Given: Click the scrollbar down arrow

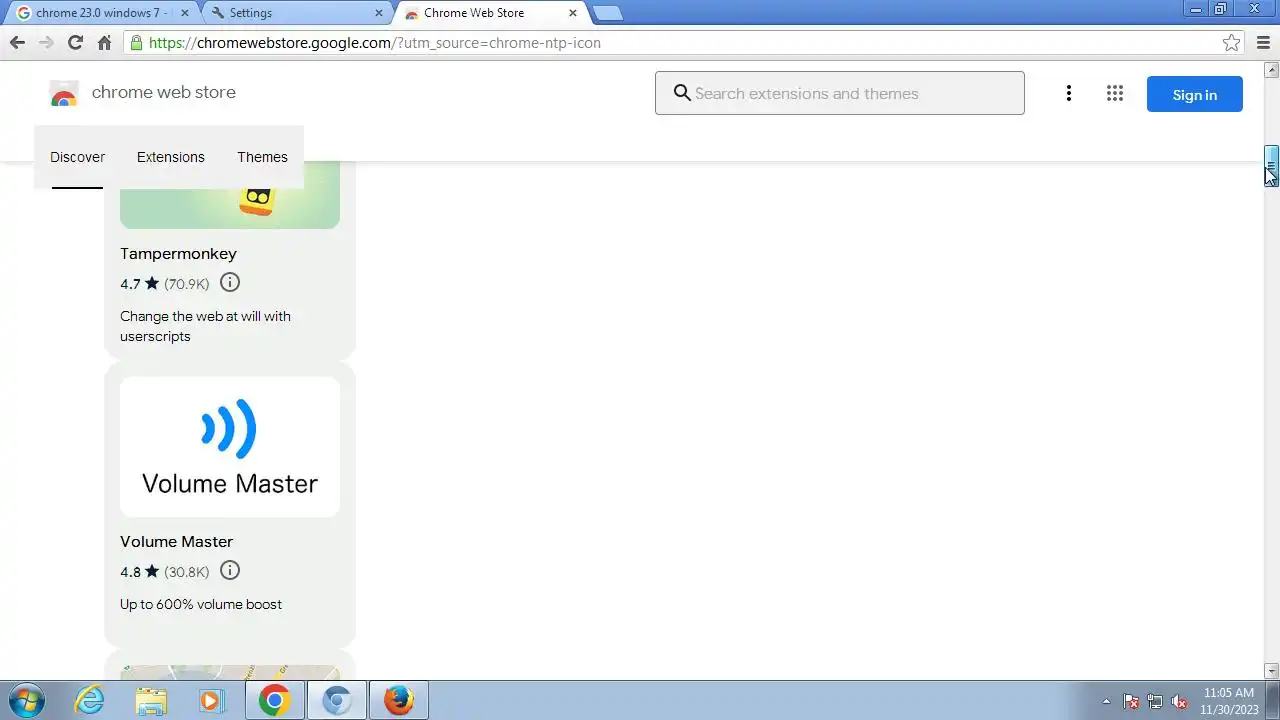Looking at the screenshot, I should click(x=1272, y=671).
